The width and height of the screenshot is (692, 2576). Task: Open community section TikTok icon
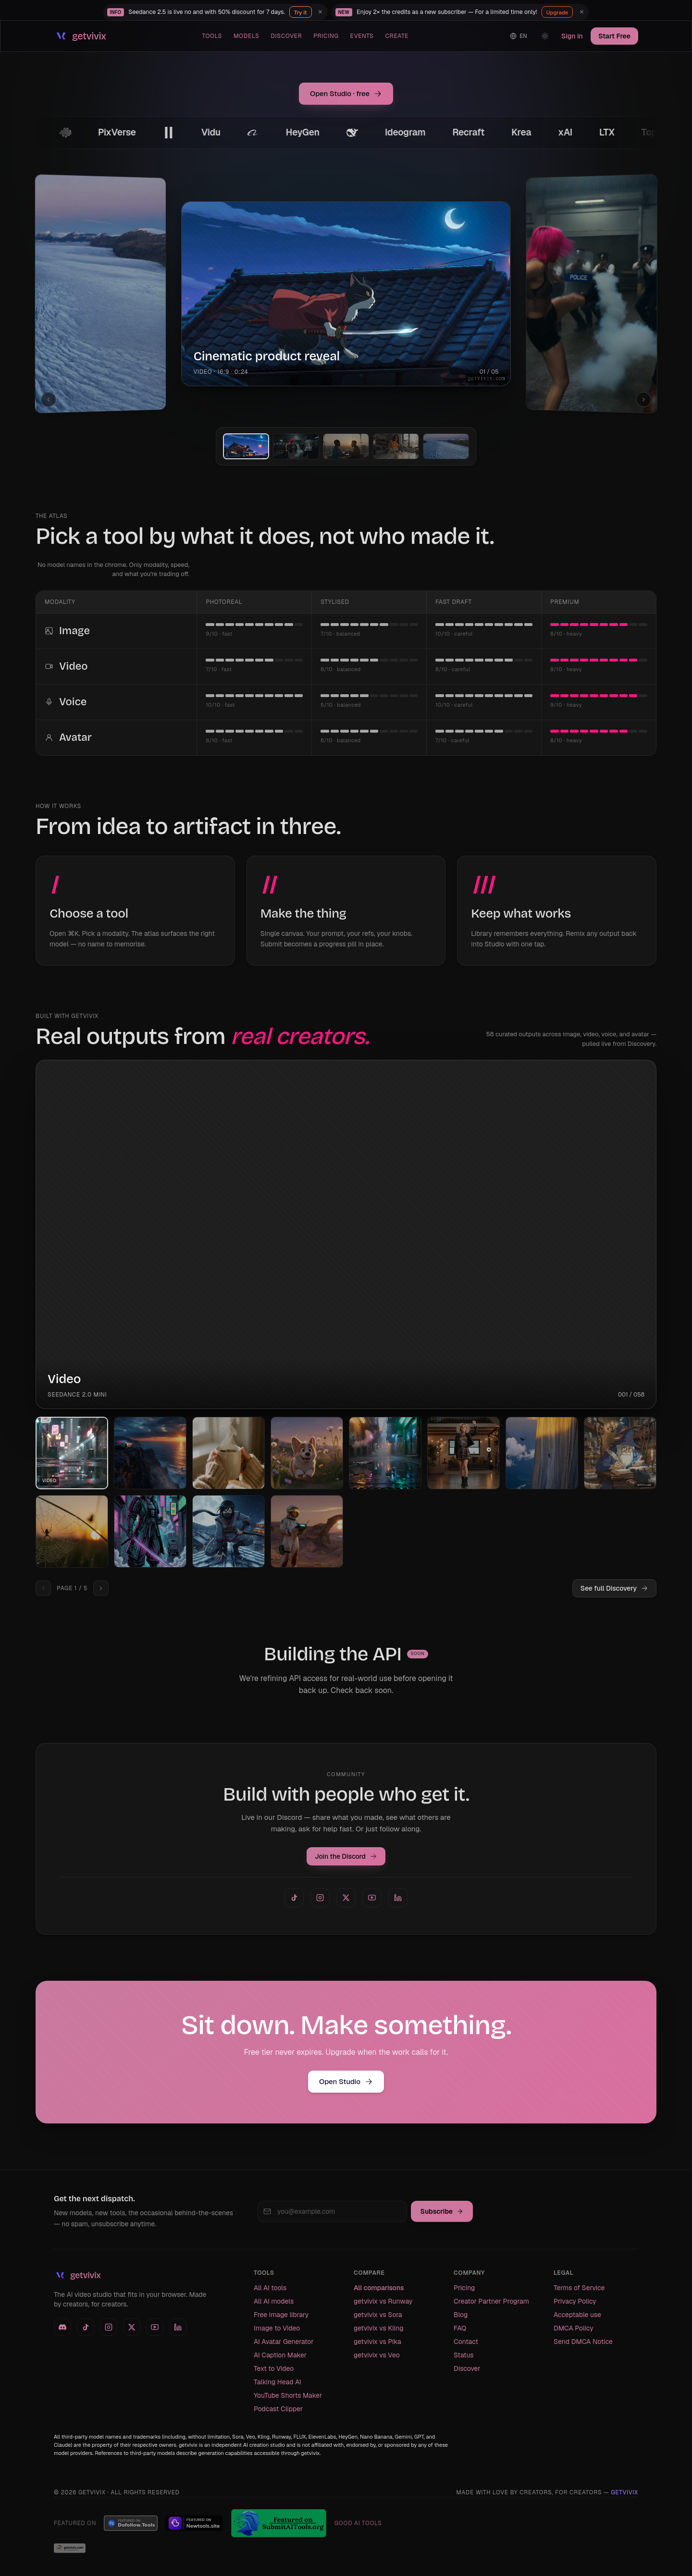click(294, 1897)
